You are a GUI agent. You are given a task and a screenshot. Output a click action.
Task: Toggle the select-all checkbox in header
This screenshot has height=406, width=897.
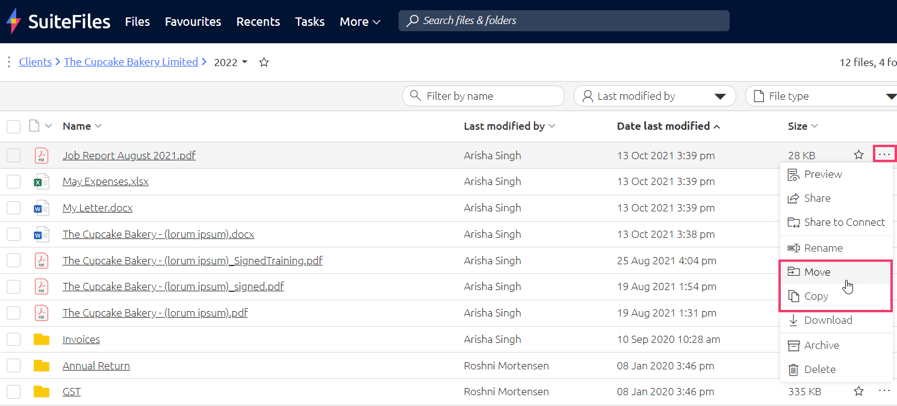point(13,126)
